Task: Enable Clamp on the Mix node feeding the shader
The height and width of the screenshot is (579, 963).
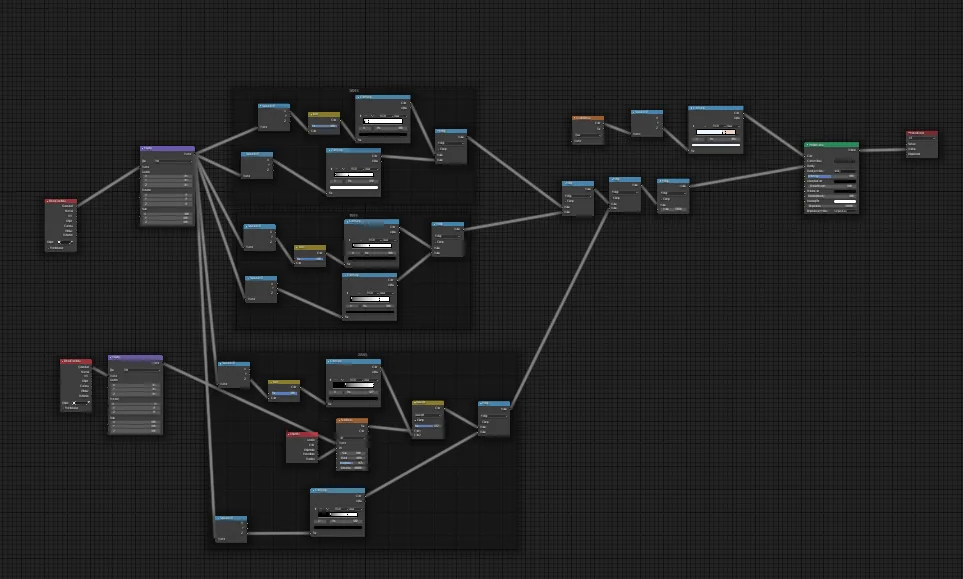Action: 664,199
